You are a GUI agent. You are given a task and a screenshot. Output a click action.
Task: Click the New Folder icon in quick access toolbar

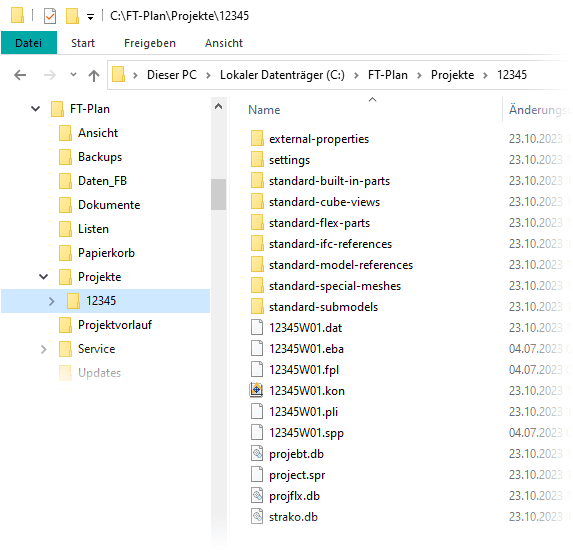pos(72,16)
